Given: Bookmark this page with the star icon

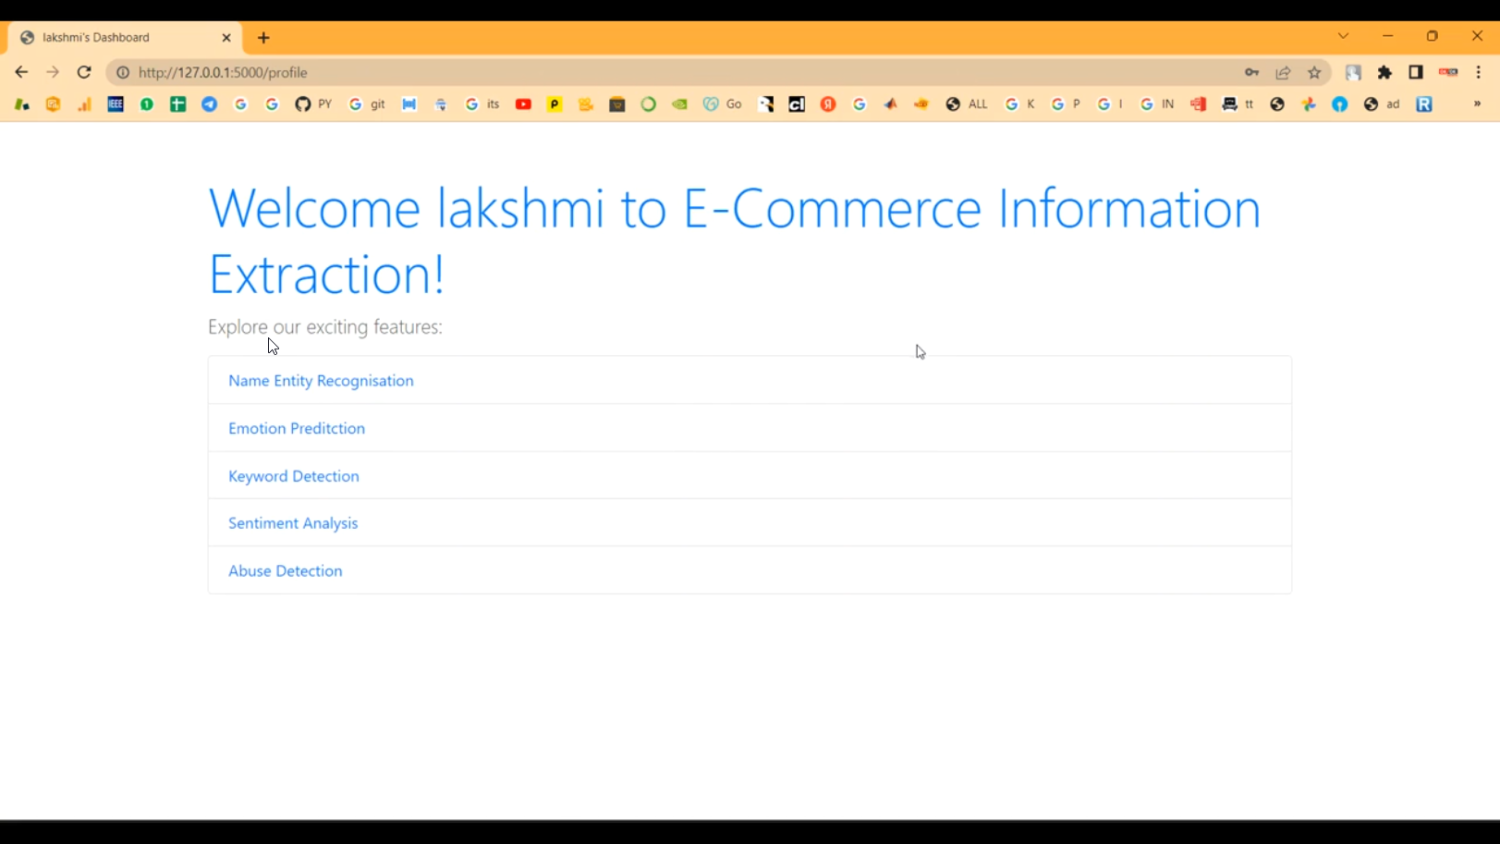Looking at the screenshot, I should (1315, 72).
